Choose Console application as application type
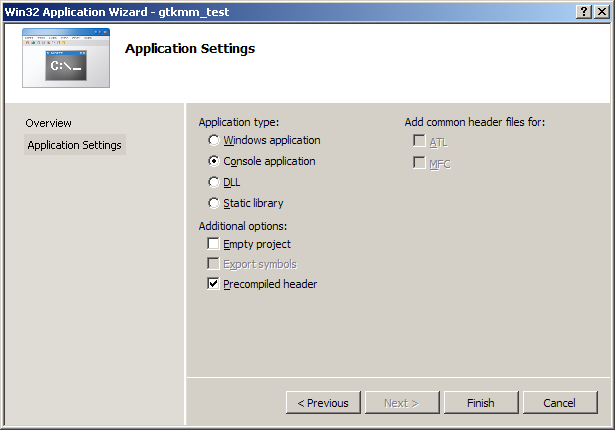This screenshot has height=430, width=615. [x=214, y=161]
